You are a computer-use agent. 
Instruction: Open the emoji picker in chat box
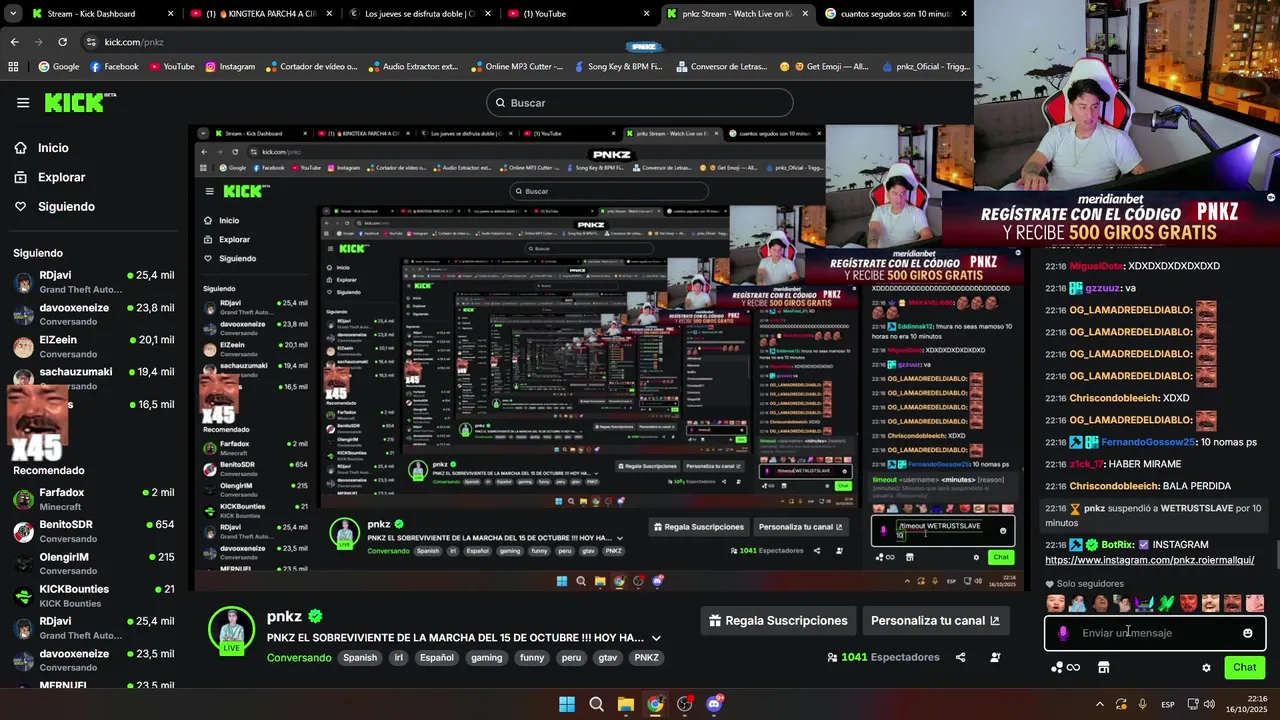(x=1248, y=633)
